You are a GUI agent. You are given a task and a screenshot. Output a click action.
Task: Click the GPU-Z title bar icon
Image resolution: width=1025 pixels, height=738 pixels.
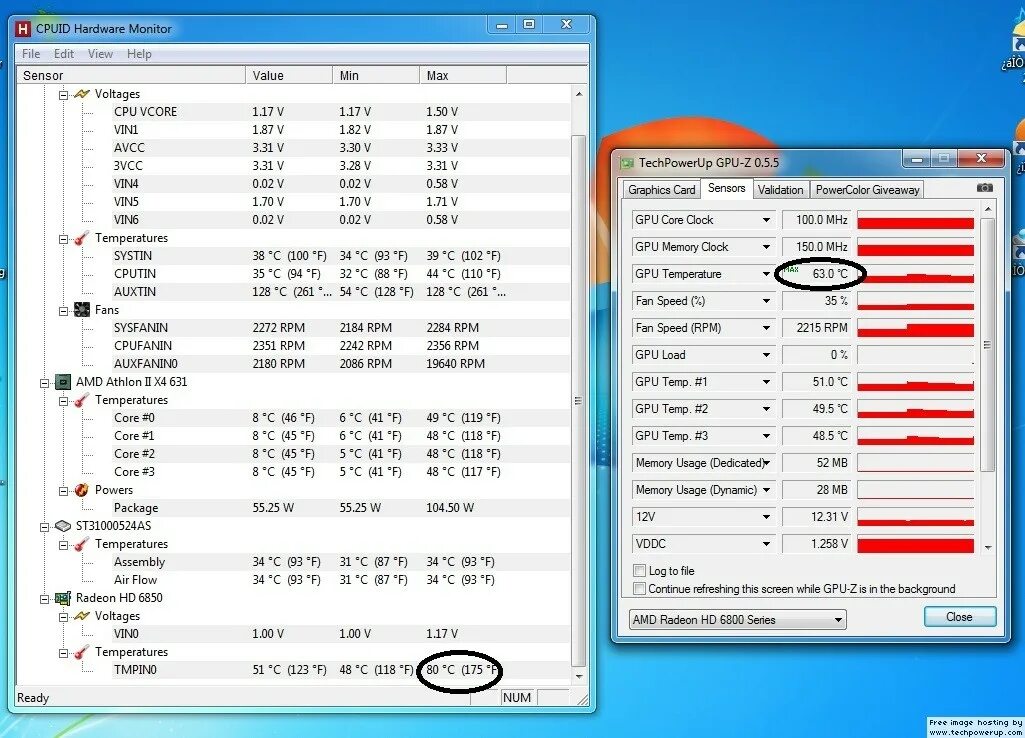tap(627, 163)
